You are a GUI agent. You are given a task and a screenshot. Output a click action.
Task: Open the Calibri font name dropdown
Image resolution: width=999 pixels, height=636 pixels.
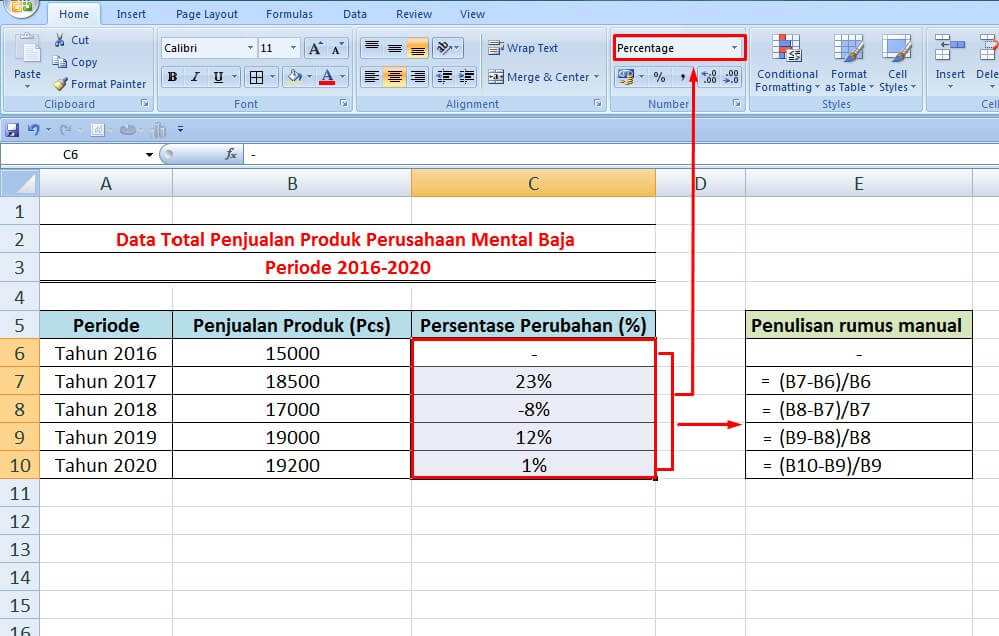tap(251, 47)
